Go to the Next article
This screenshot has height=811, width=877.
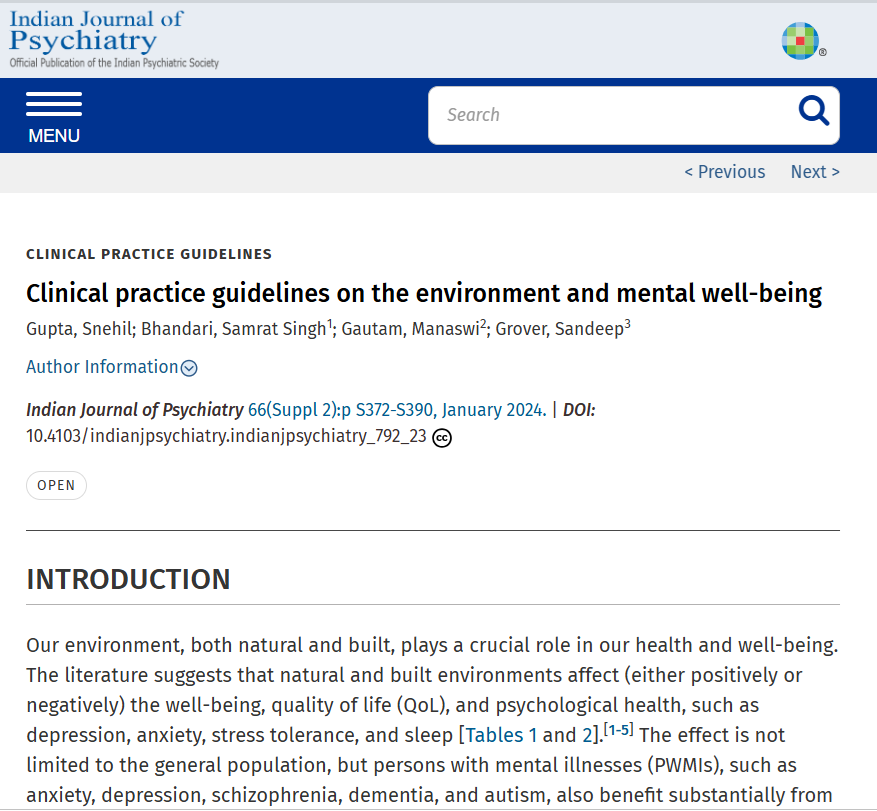tap(815, 172)
